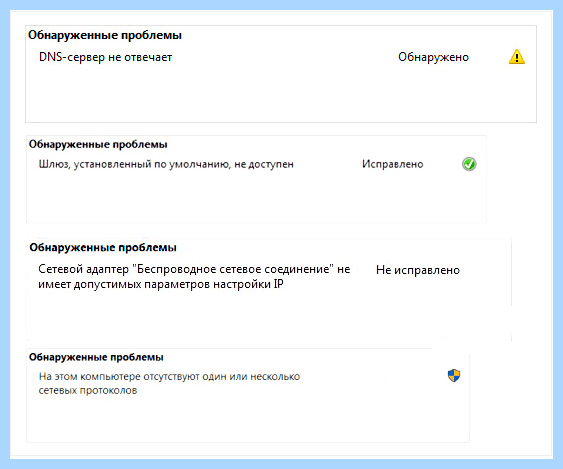Select the missing network protocols problem text

click(169, 383)
